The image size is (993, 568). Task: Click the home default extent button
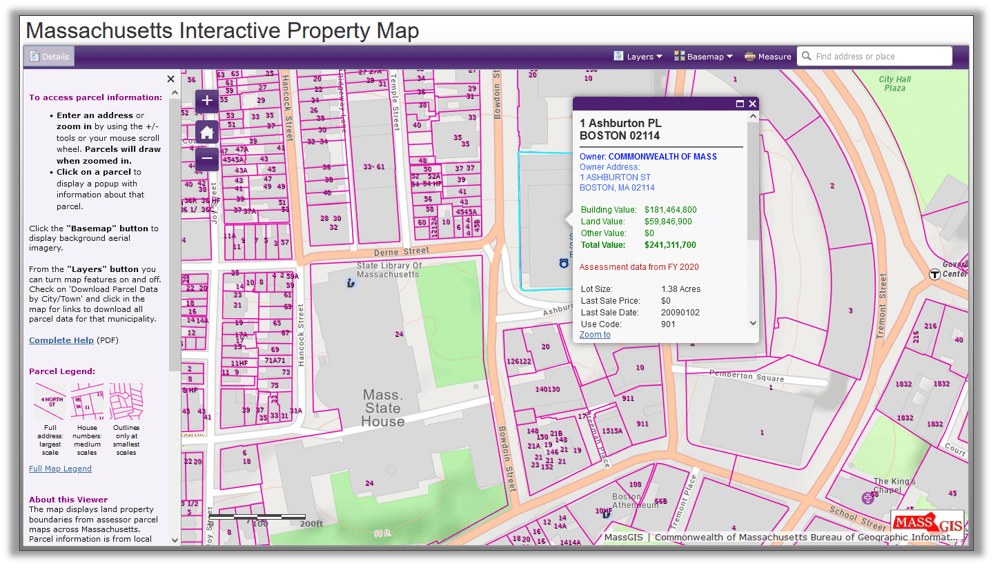pos(207,132)
